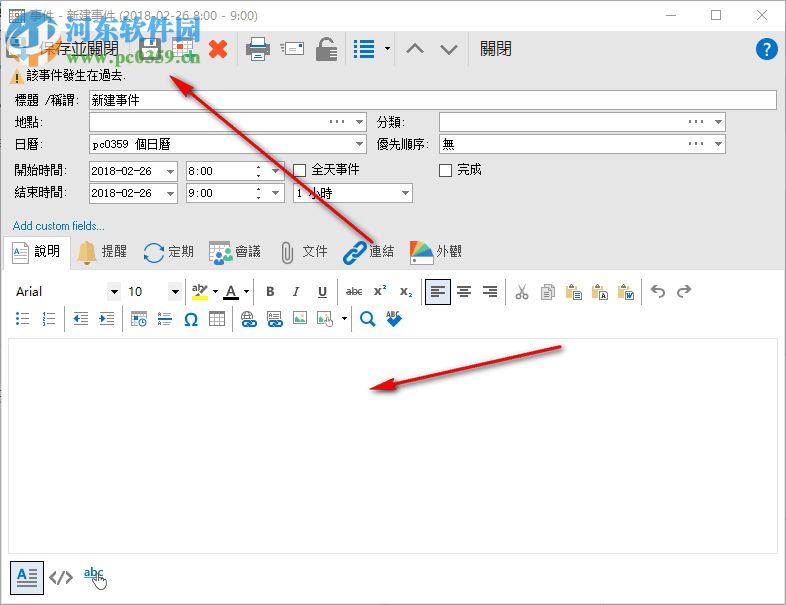Center align text
The height and width of the screenshot is (605, 786).
(x=464, y=292)
